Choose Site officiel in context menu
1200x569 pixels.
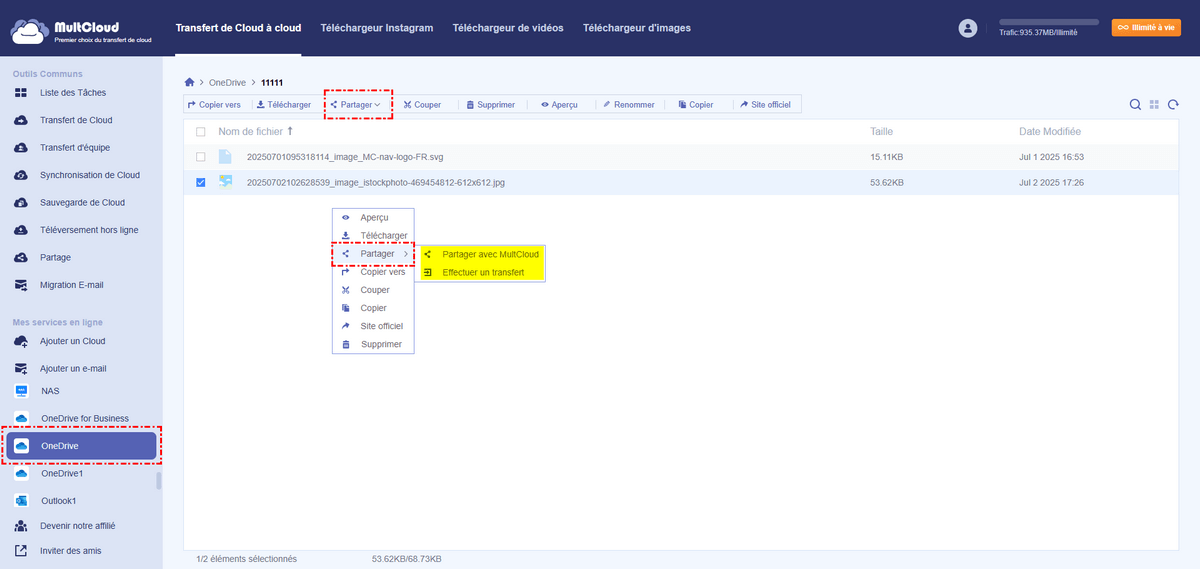[373, 326]
